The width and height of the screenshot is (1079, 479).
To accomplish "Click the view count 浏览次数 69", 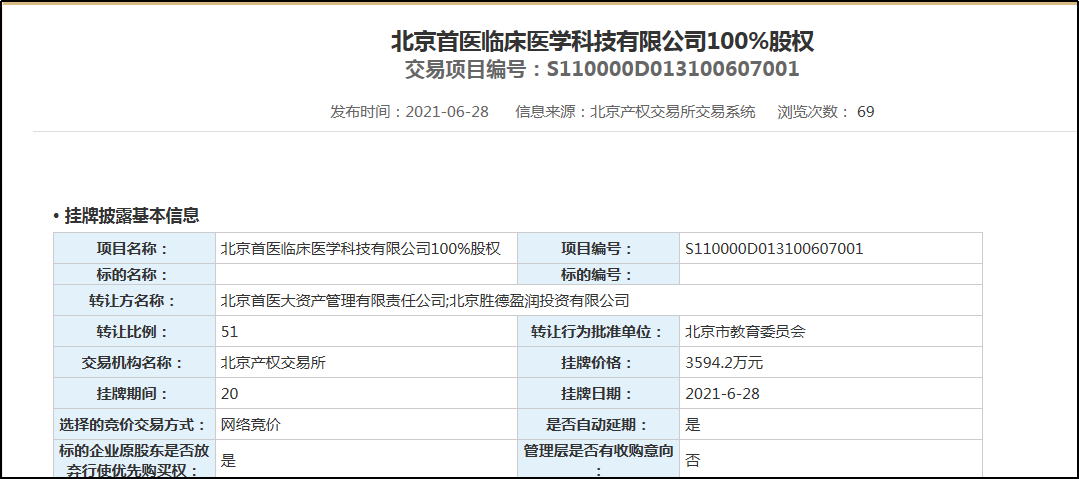I will [x=826, y=111].
